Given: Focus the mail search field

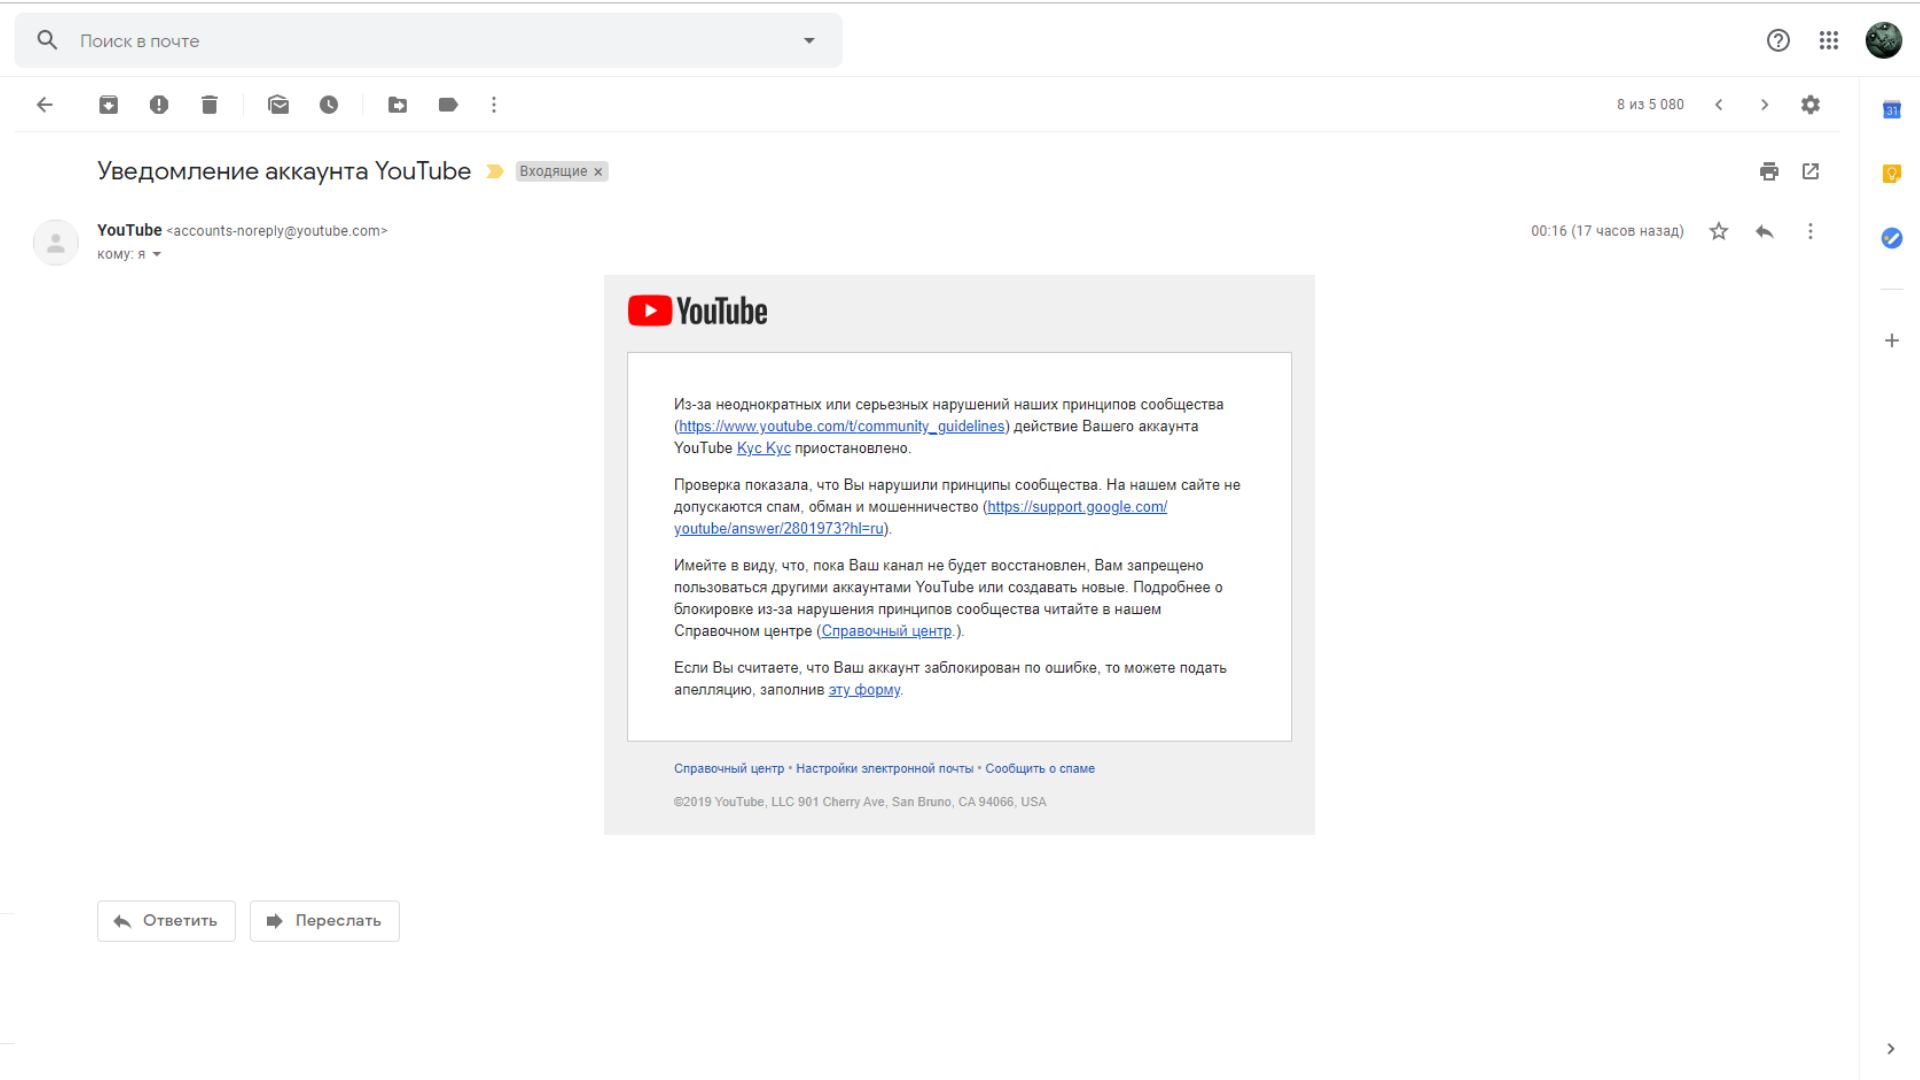Looking at the screenshot, I should pos(430,41).
